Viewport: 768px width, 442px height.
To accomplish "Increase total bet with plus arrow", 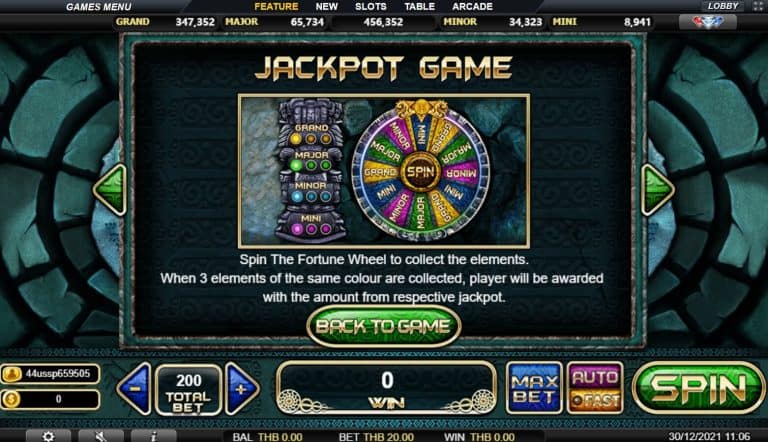I will [242, 389].
